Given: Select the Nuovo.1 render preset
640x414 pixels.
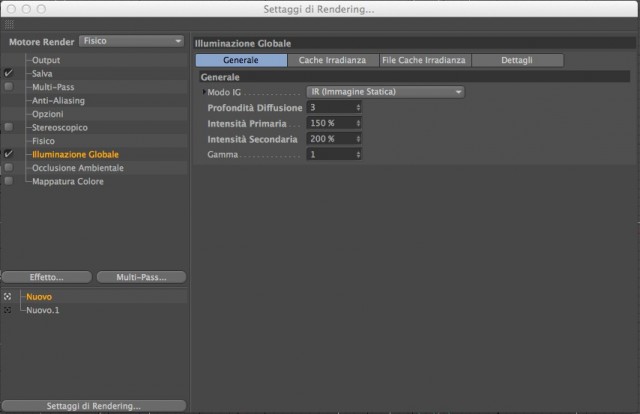Looking at the screenshot, I should point(43,310).
